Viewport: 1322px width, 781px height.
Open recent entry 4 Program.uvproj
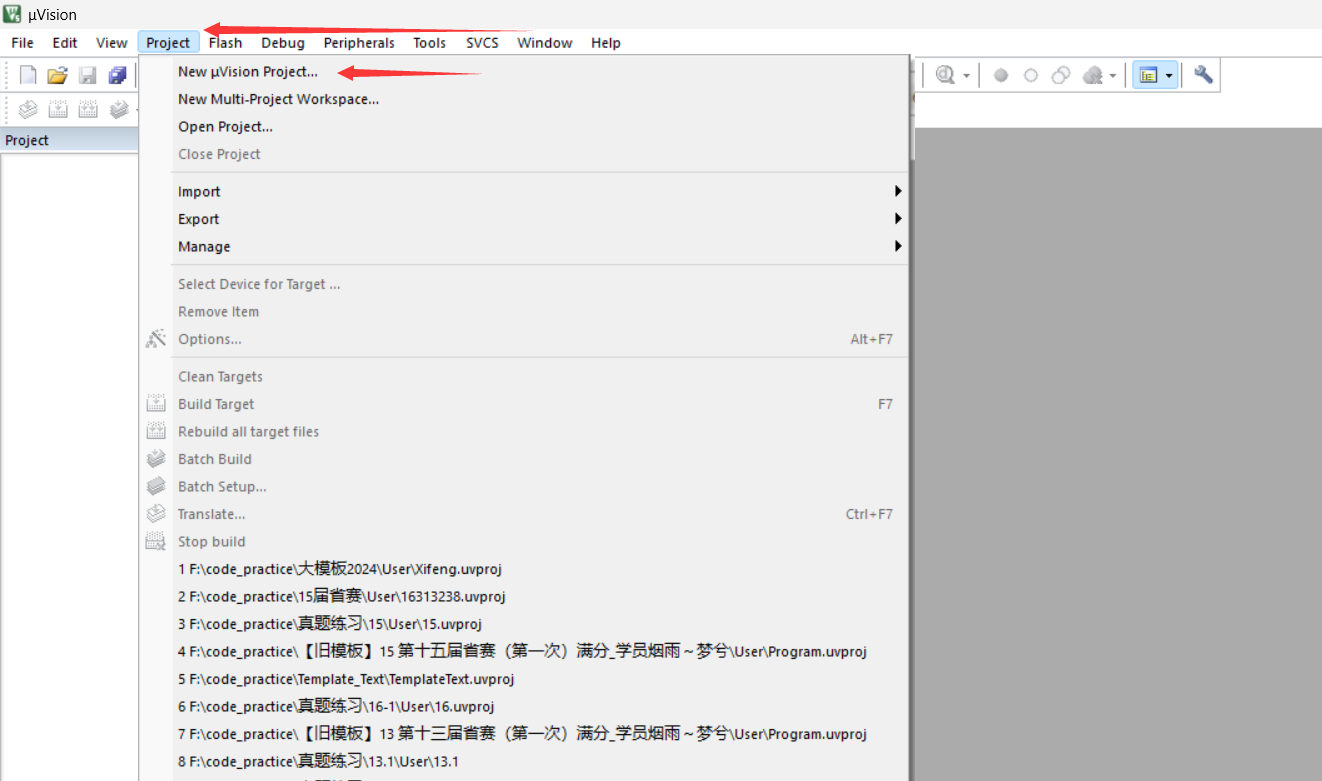coord(524,651)
